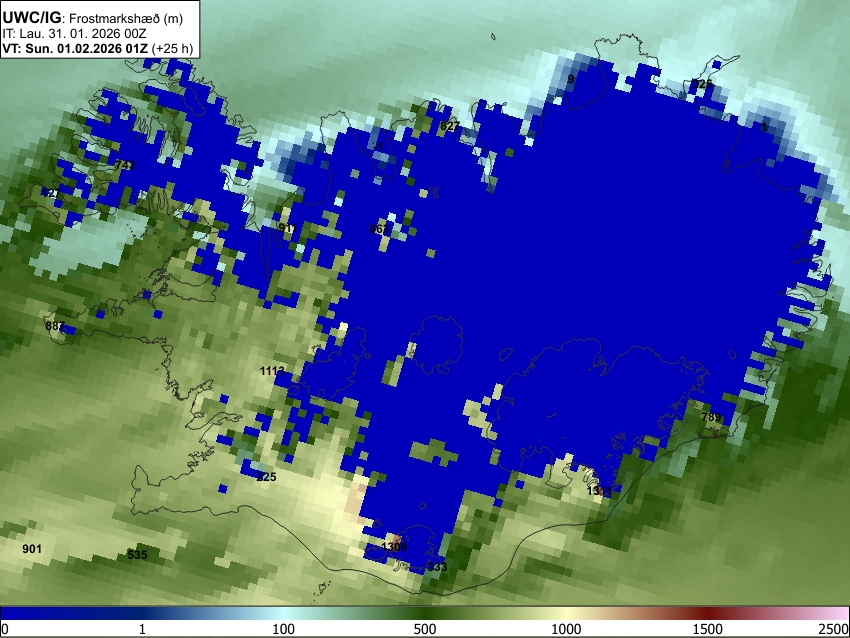Click the 1500 tick label on the legend

[708, 629]
